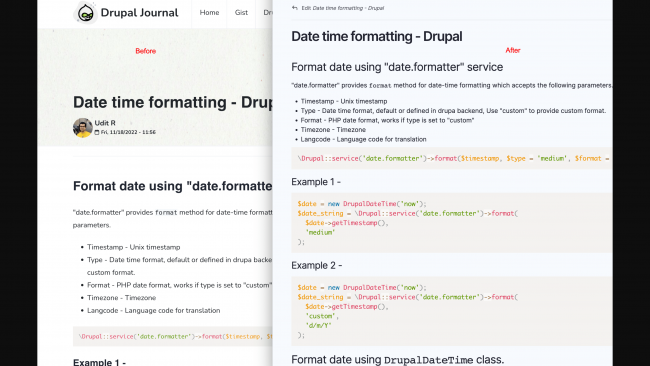The width and height of the screenshot is (650, 366).
Task: Click the left pane \Drupal::service code snippet
Action: [x=173, y=336]
